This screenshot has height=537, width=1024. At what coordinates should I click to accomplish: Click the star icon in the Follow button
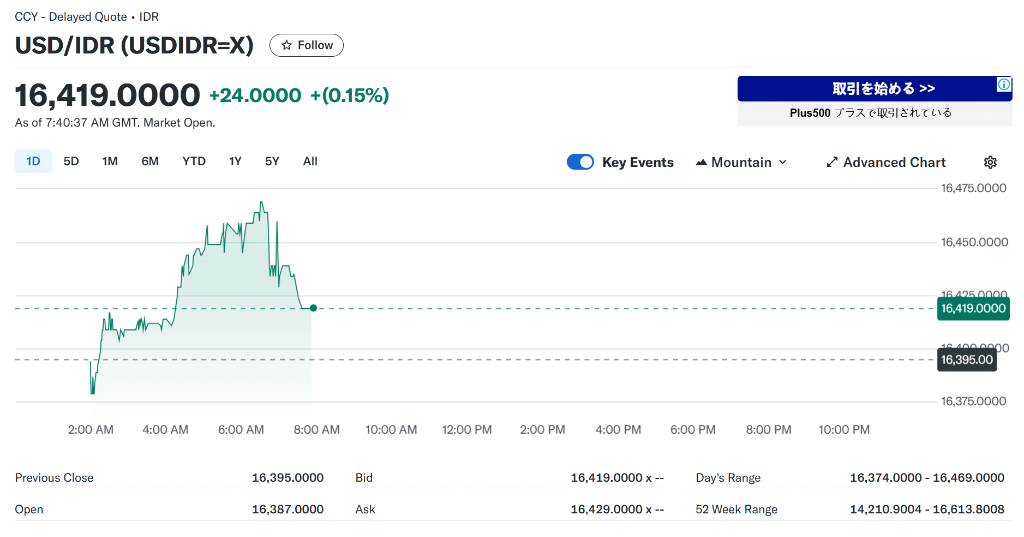pos(286,45)
